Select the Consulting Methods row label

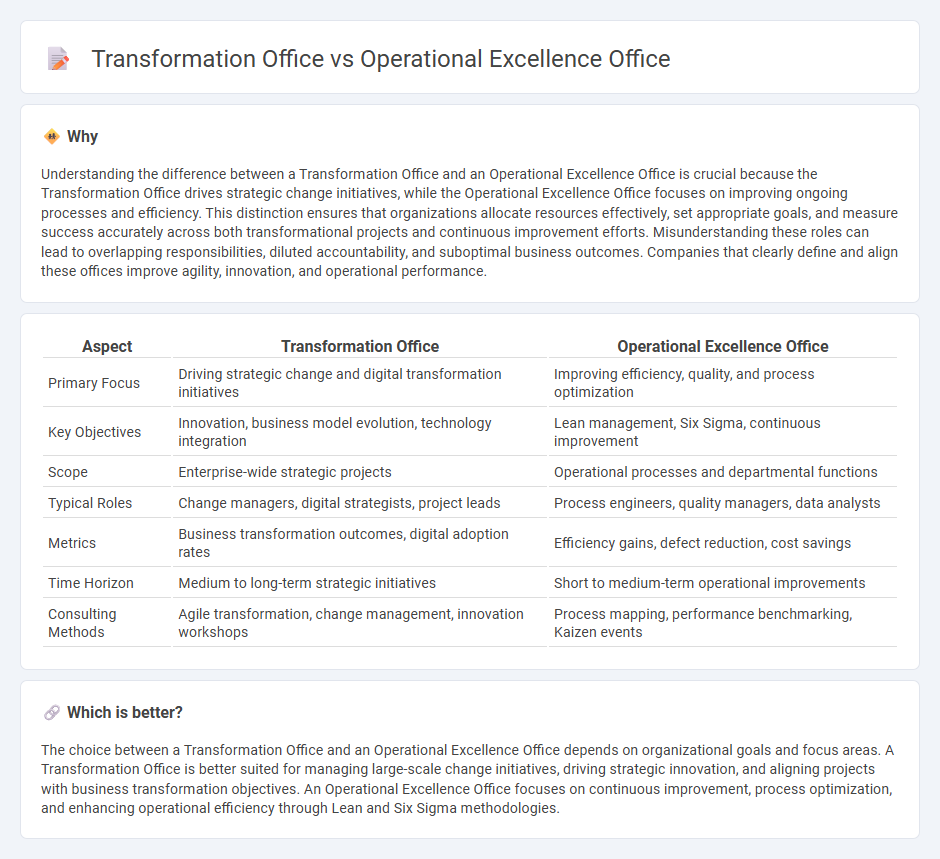tap(82, 623)
